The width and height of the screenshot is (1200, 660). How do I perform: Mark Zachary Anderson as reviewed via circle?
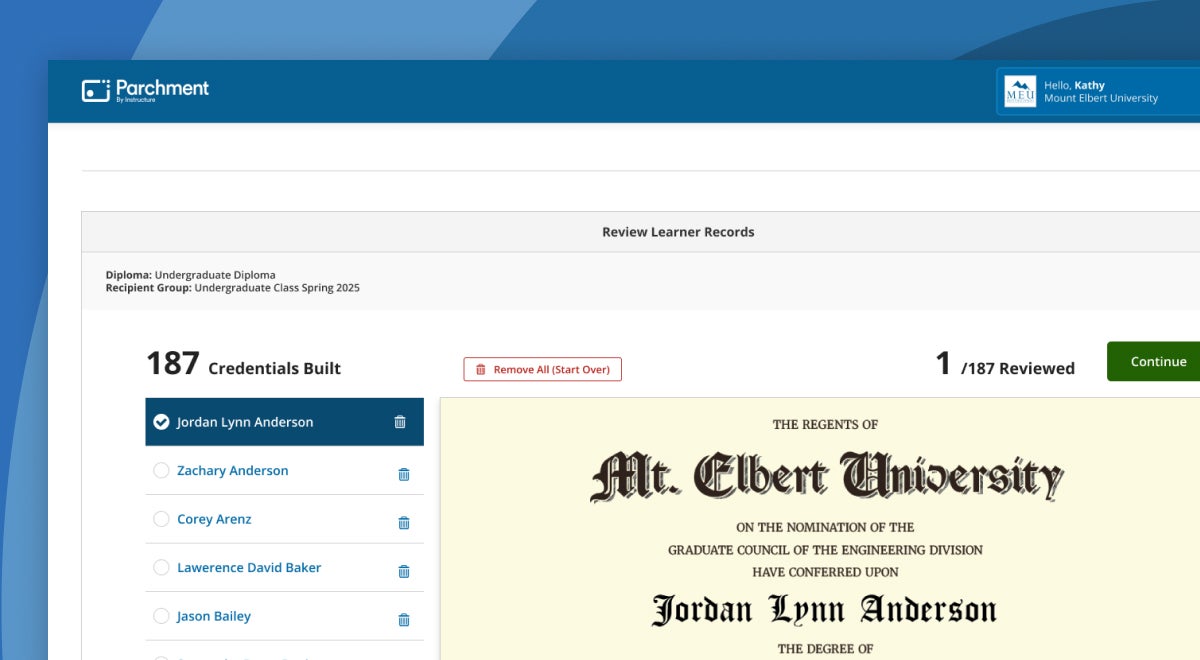[161, 471]
